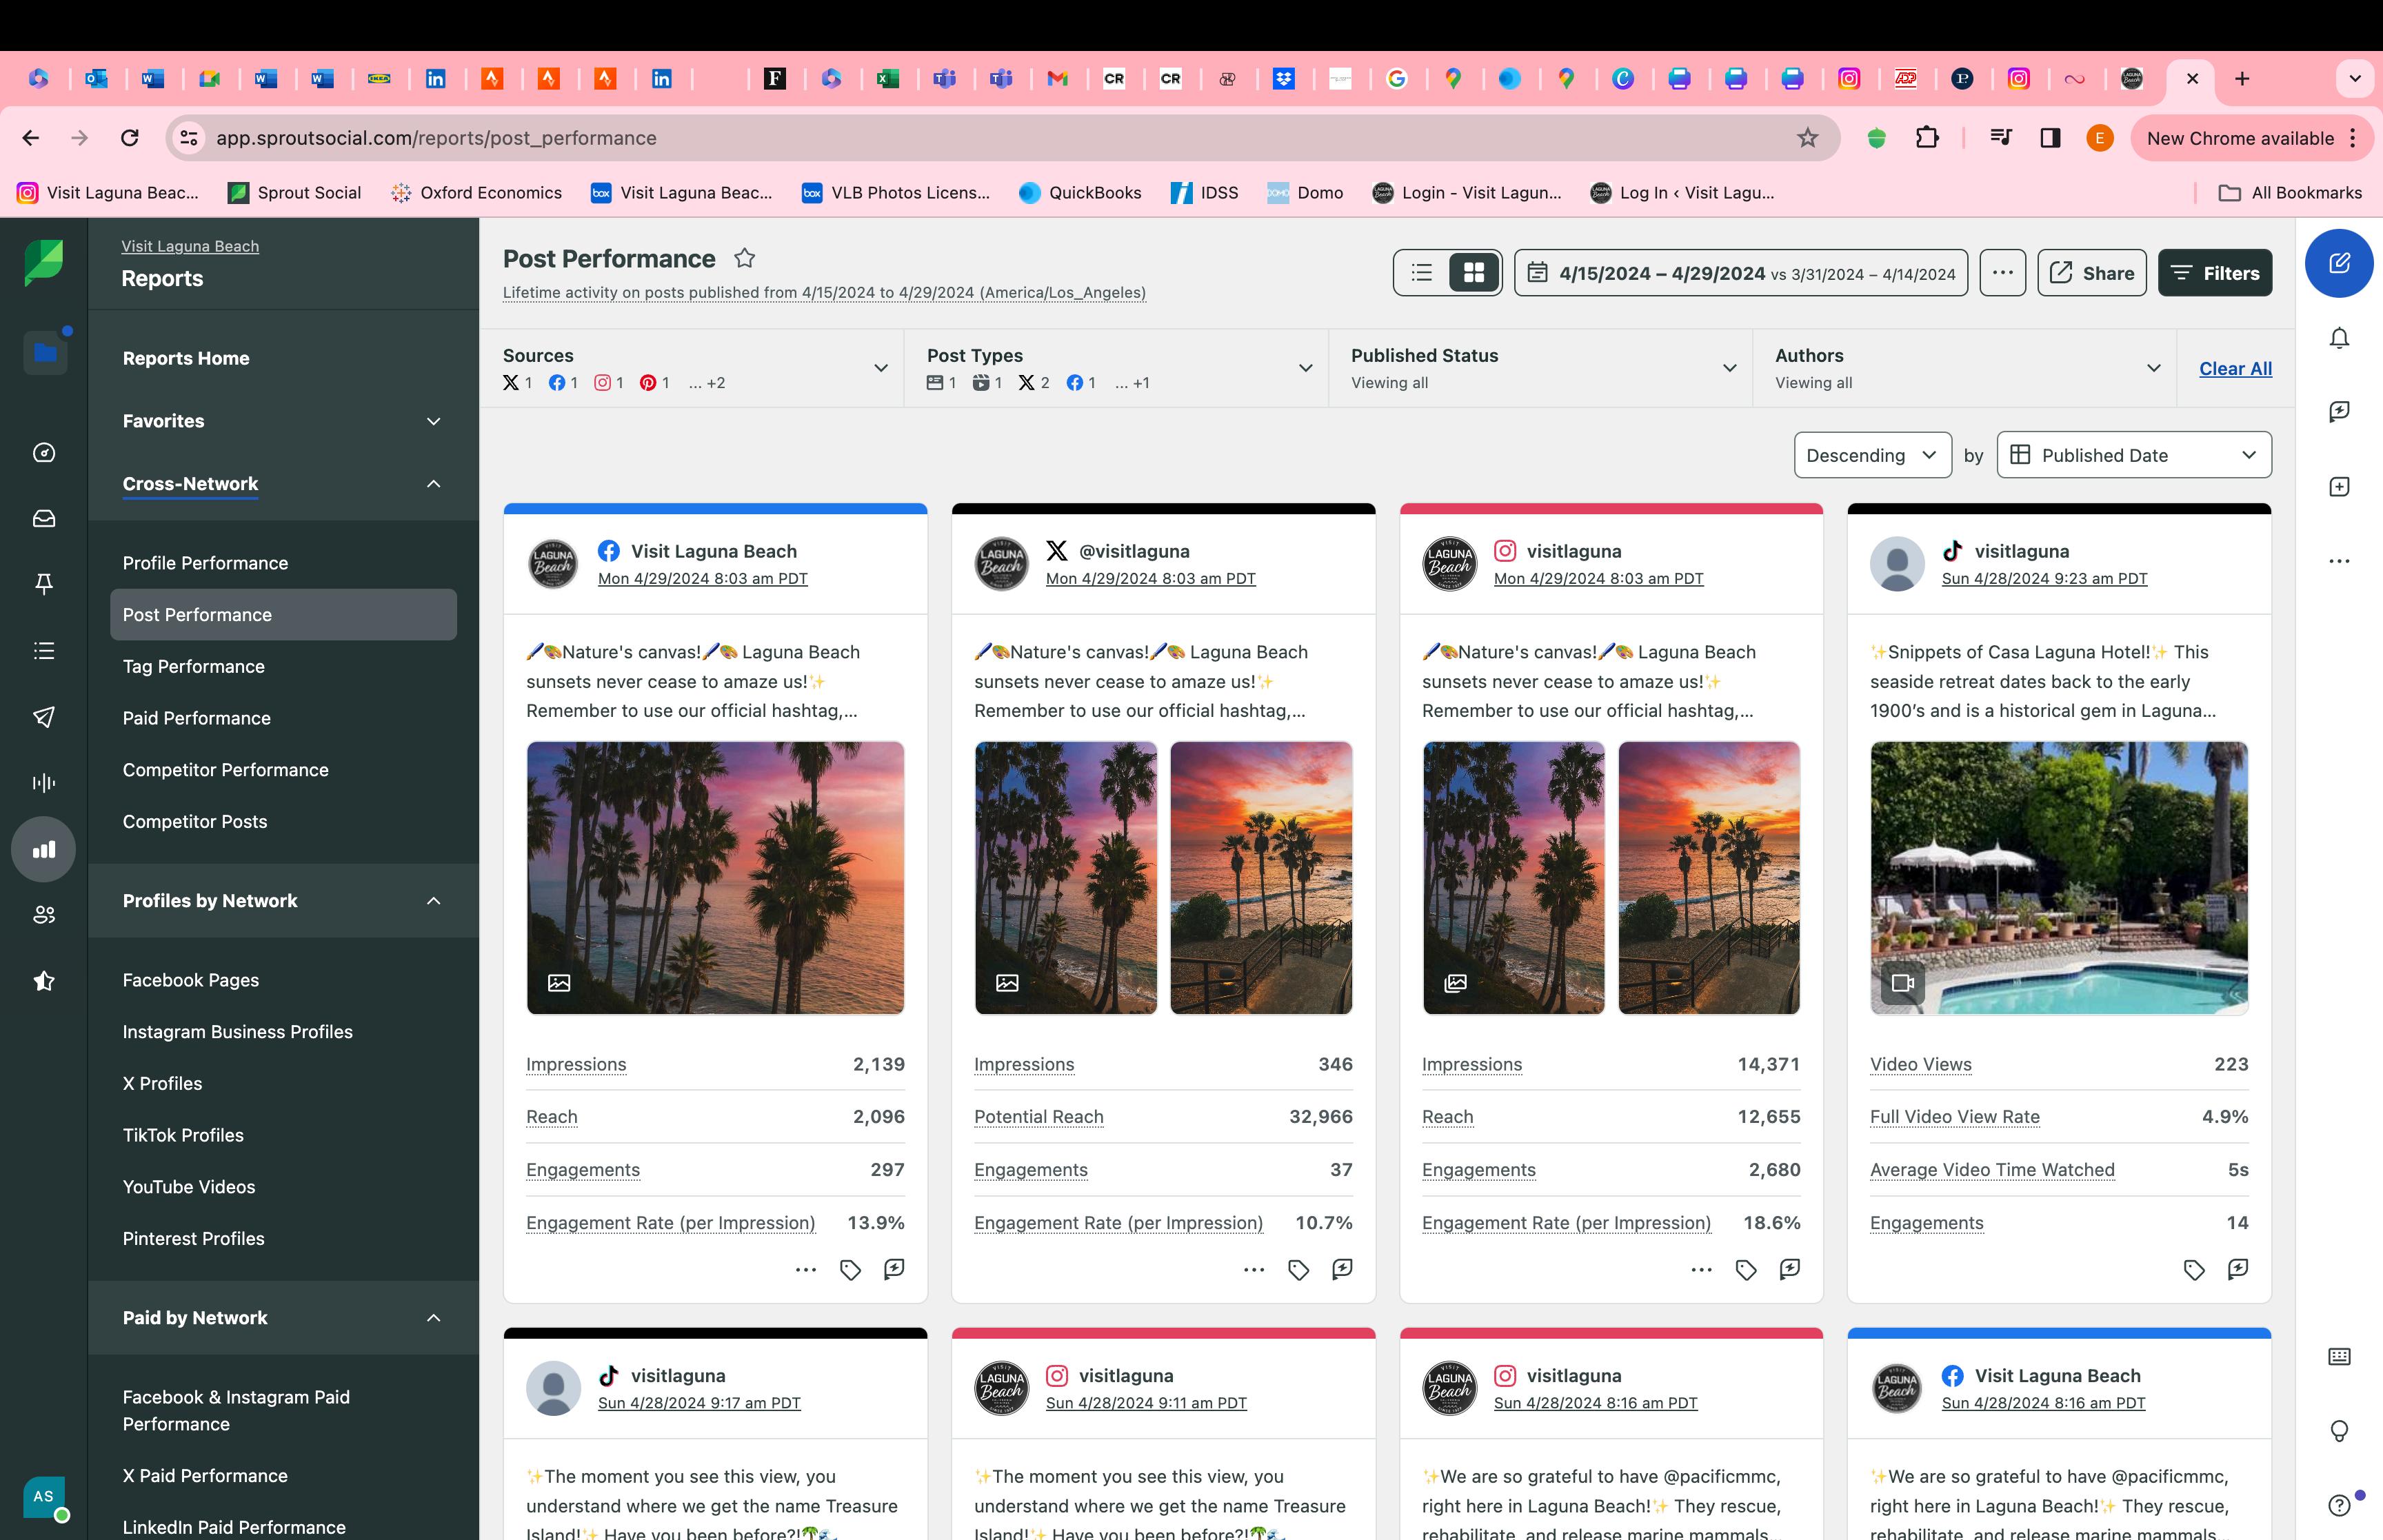Click the Listening waveform sidebar icon

click(44, 782)
